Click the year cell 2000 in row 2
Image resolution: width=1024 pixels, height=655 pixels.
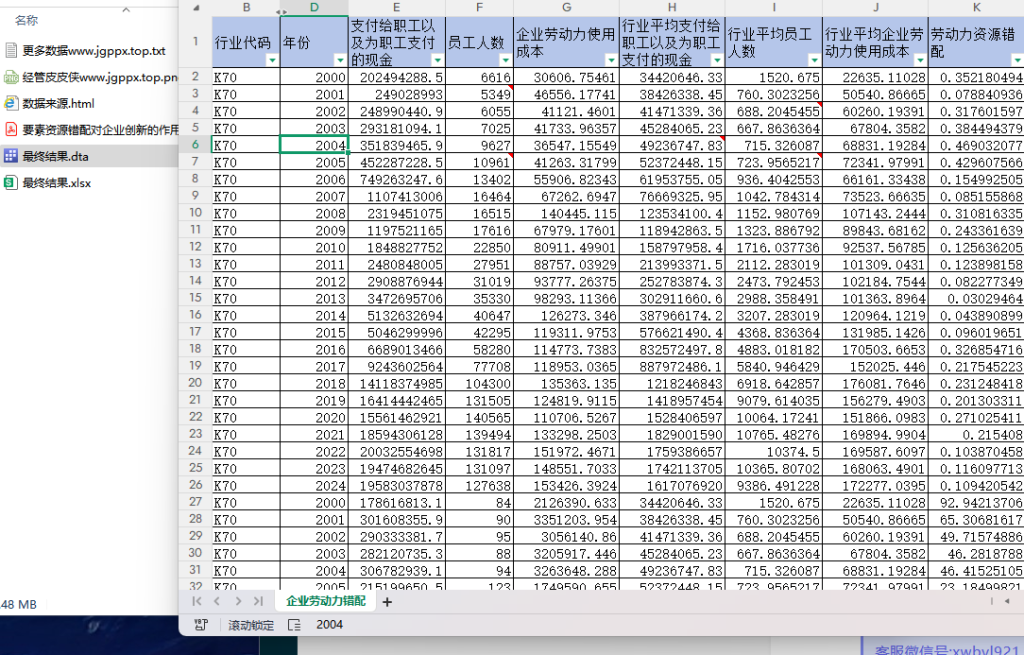click(x=314, y=77)
